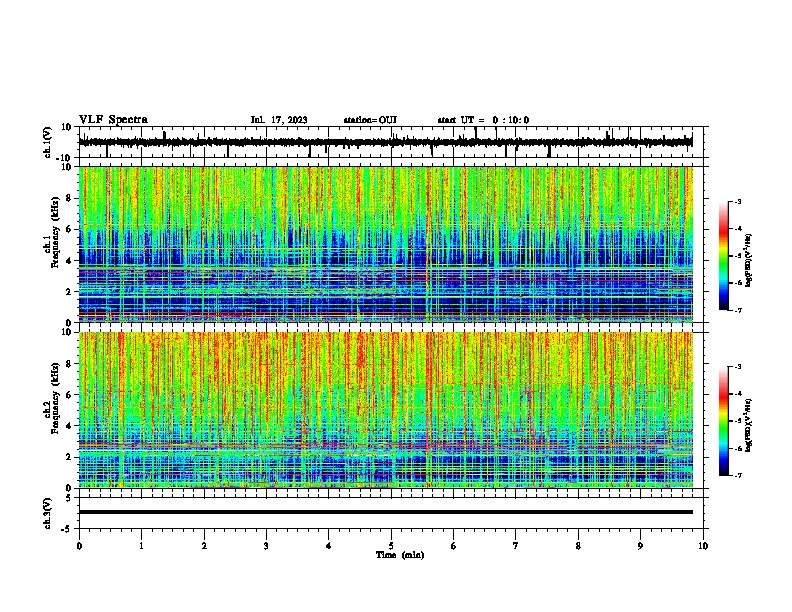Click the "-7" label on ch.2 color scale

point(738,476)
